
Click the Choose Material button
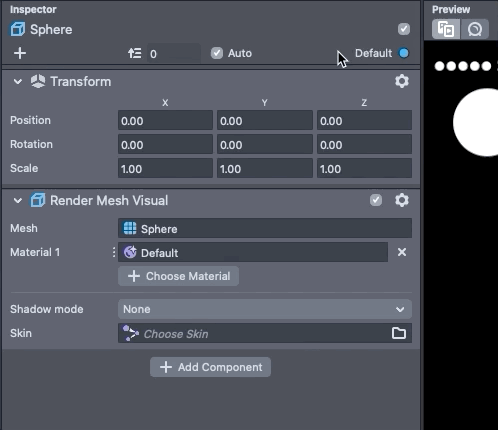pos(178,276)
